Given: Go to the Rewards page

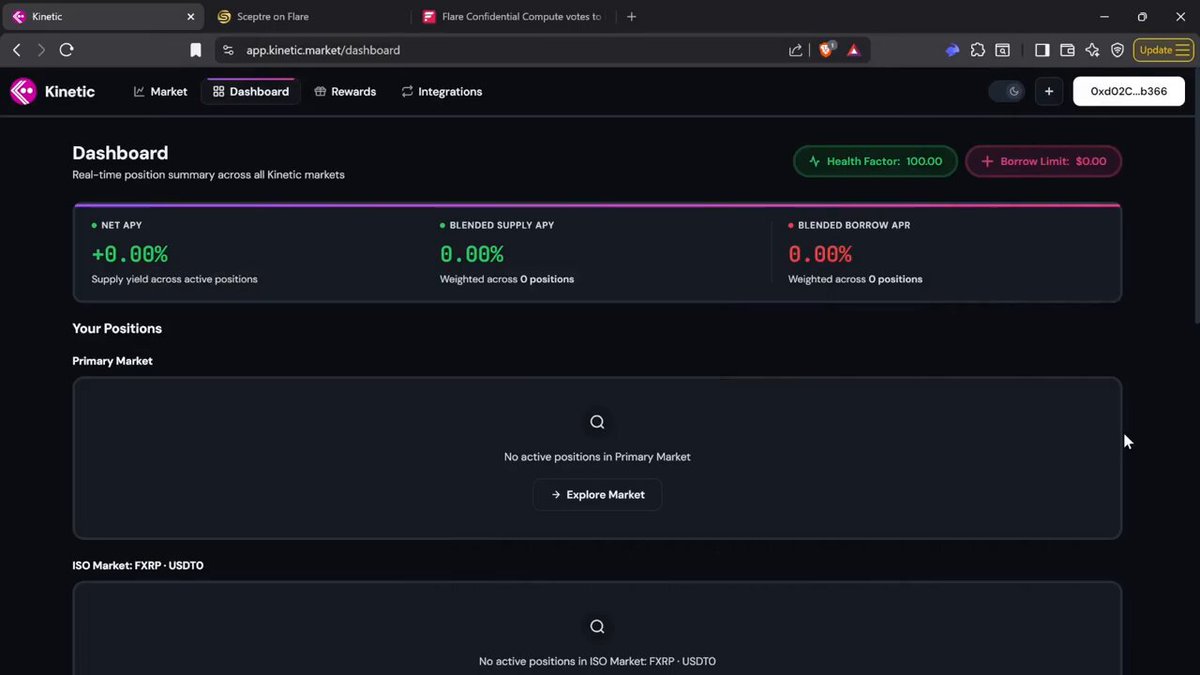Looking at the screenshot, I should (345, 91).
